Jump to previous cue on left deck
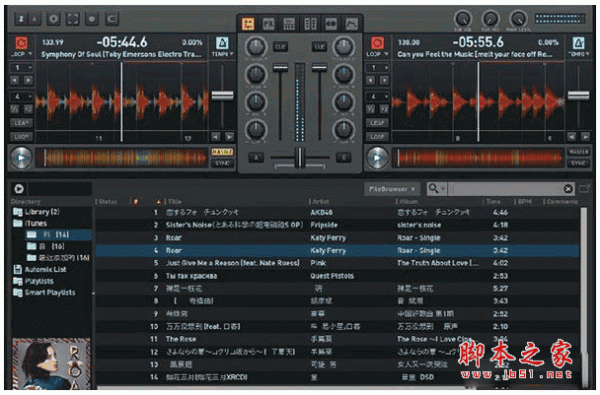600x395 pixels. (15, 80)
